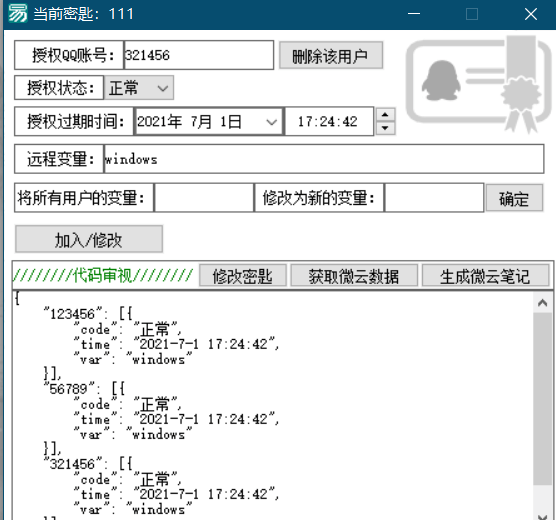The image size is (556, 520).
Task: Click the app logo in title bar
Action: (17, 13)
